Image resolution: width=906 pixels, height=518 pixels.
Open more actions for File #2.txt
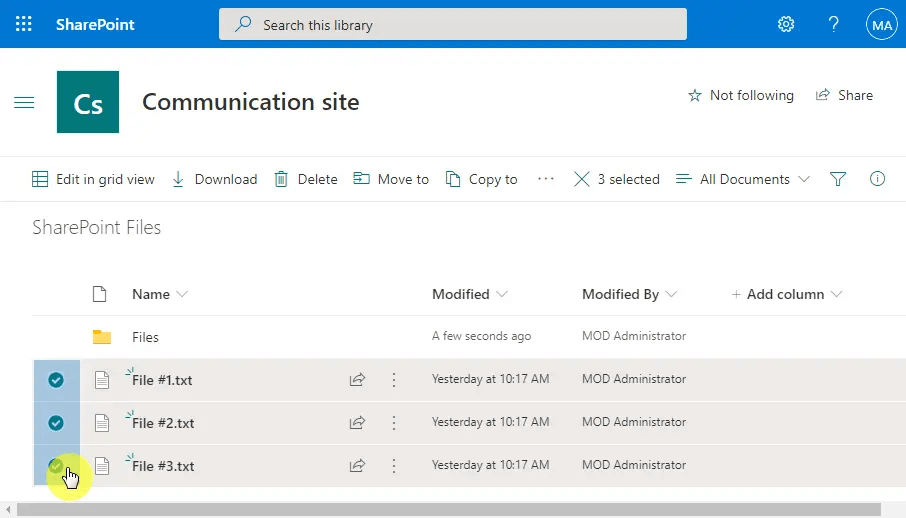[394, 423]
